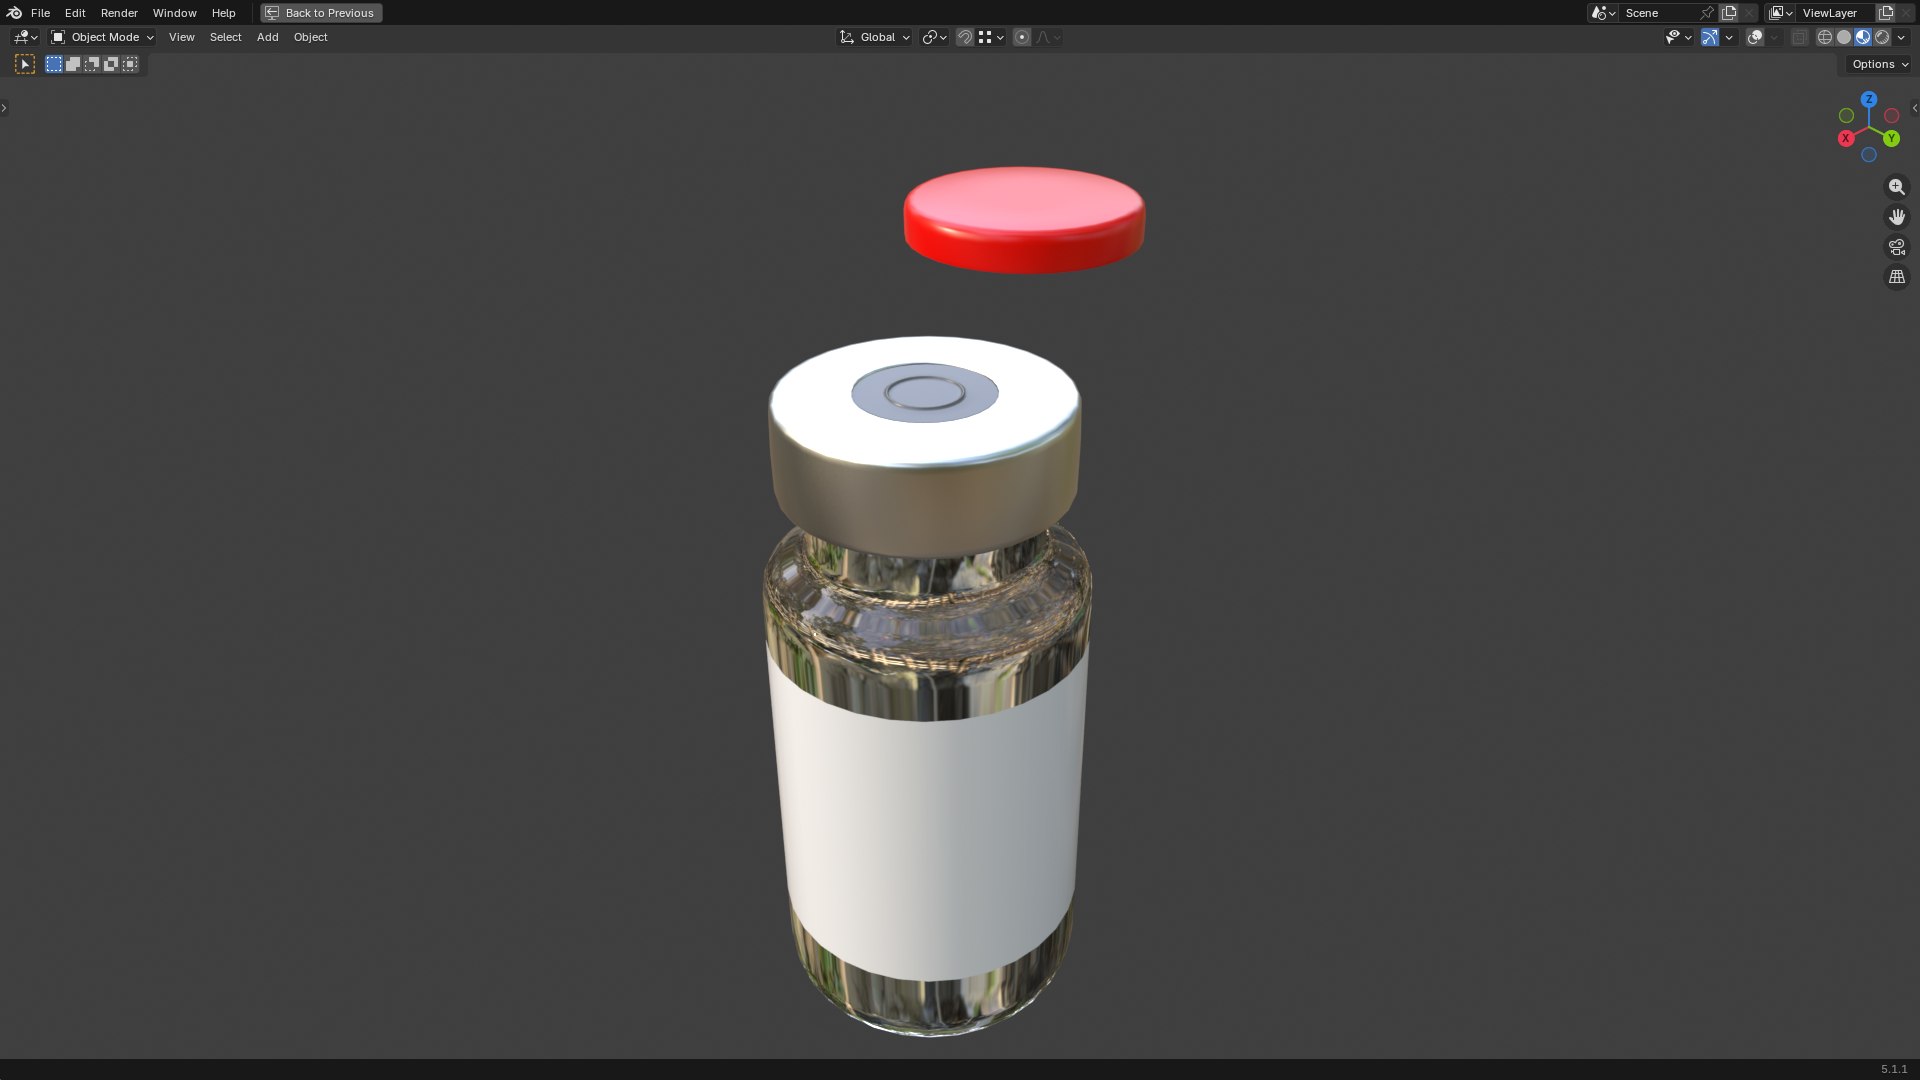Click the negative Z axis gizmo circle
1920x1080 pixels.
pyautogui.click(x=1869, y=155)
